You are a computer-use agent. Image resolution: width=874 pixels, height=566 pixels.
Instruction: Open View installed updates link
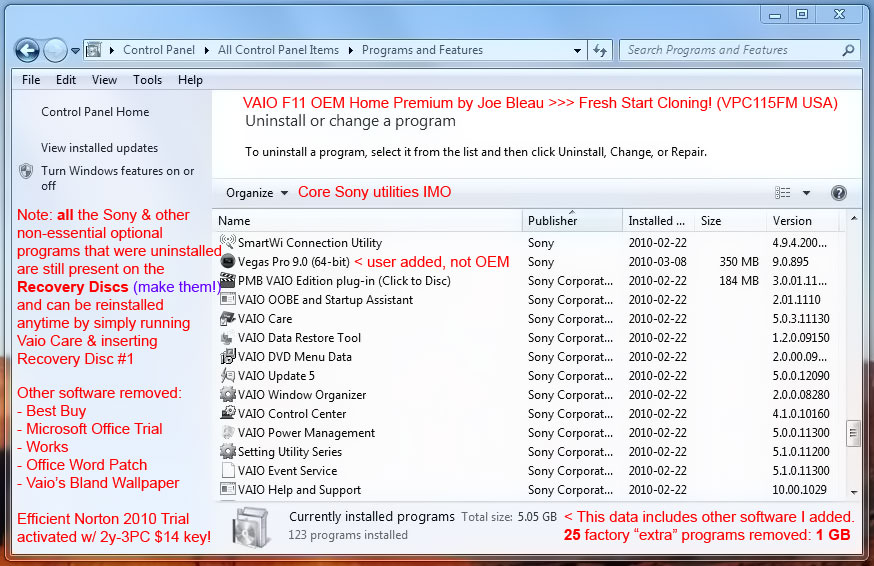click(x=99, y=148)
